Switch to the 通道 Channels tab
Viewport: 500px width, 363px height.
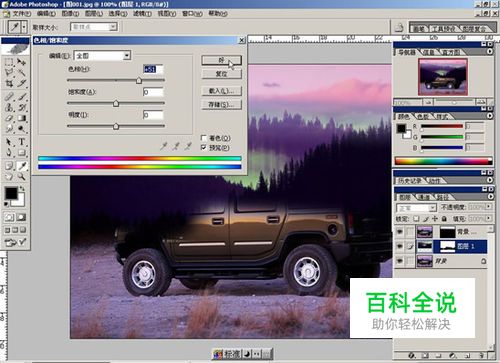click(424, 198)
